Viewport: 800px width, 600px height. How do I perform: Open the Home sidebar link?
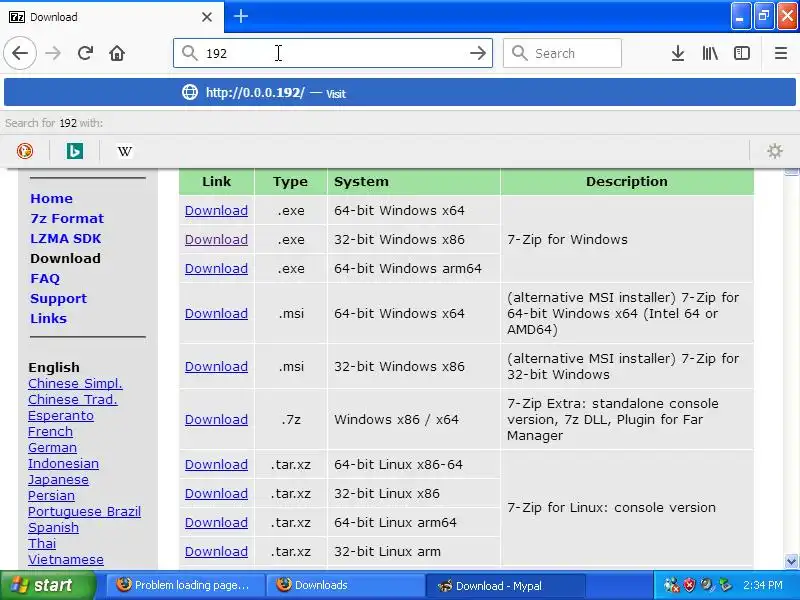[x=51, y=198]
